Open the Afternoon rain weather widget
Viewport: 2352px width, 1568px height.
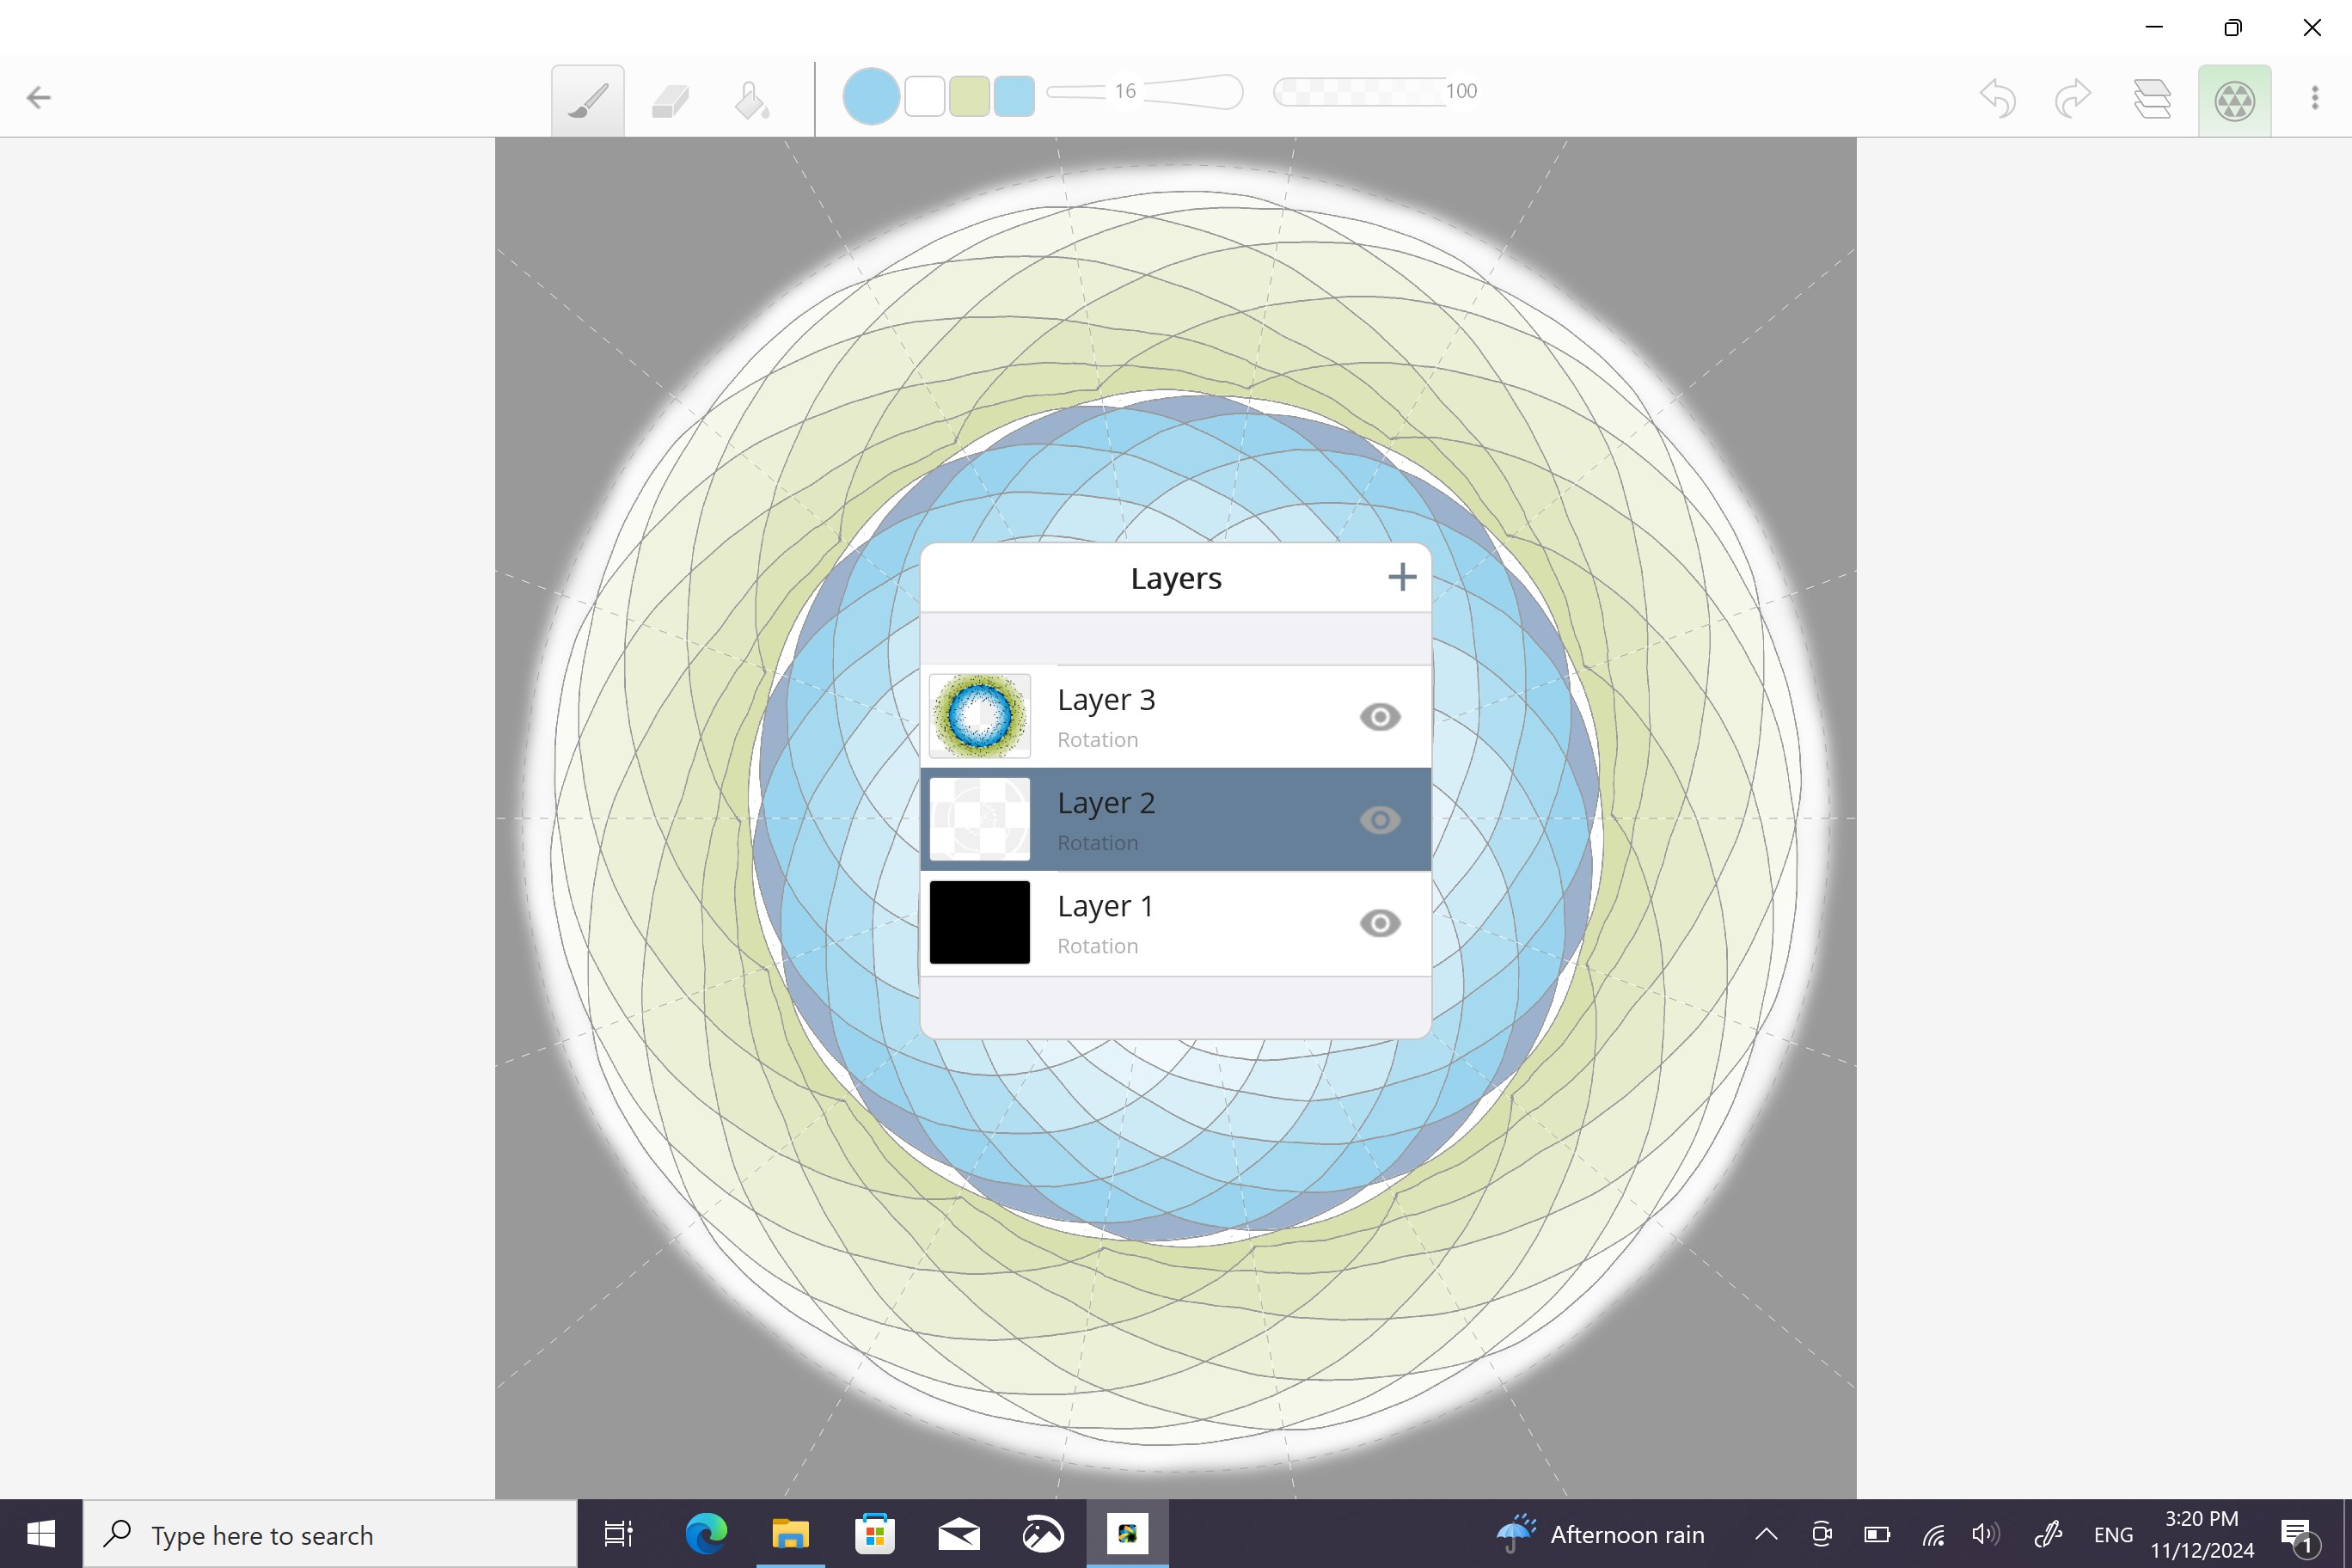click(1600, 1534)
